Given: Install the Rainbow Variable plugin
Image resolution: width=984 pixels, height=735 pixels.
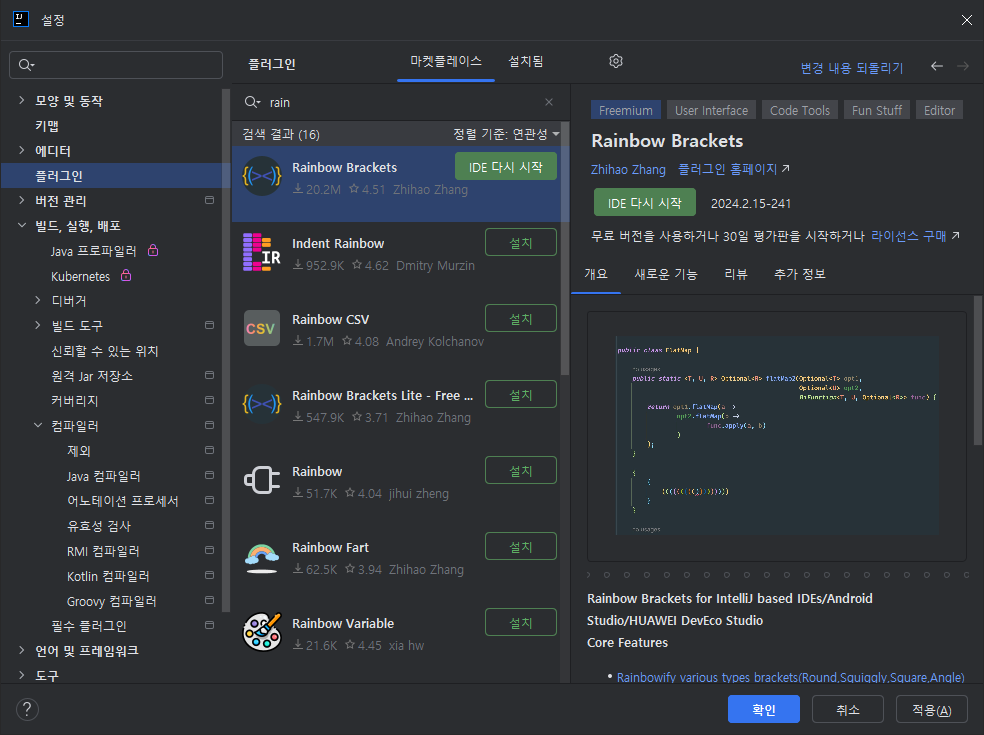Looking at the screenshot, I should [520, 622].
